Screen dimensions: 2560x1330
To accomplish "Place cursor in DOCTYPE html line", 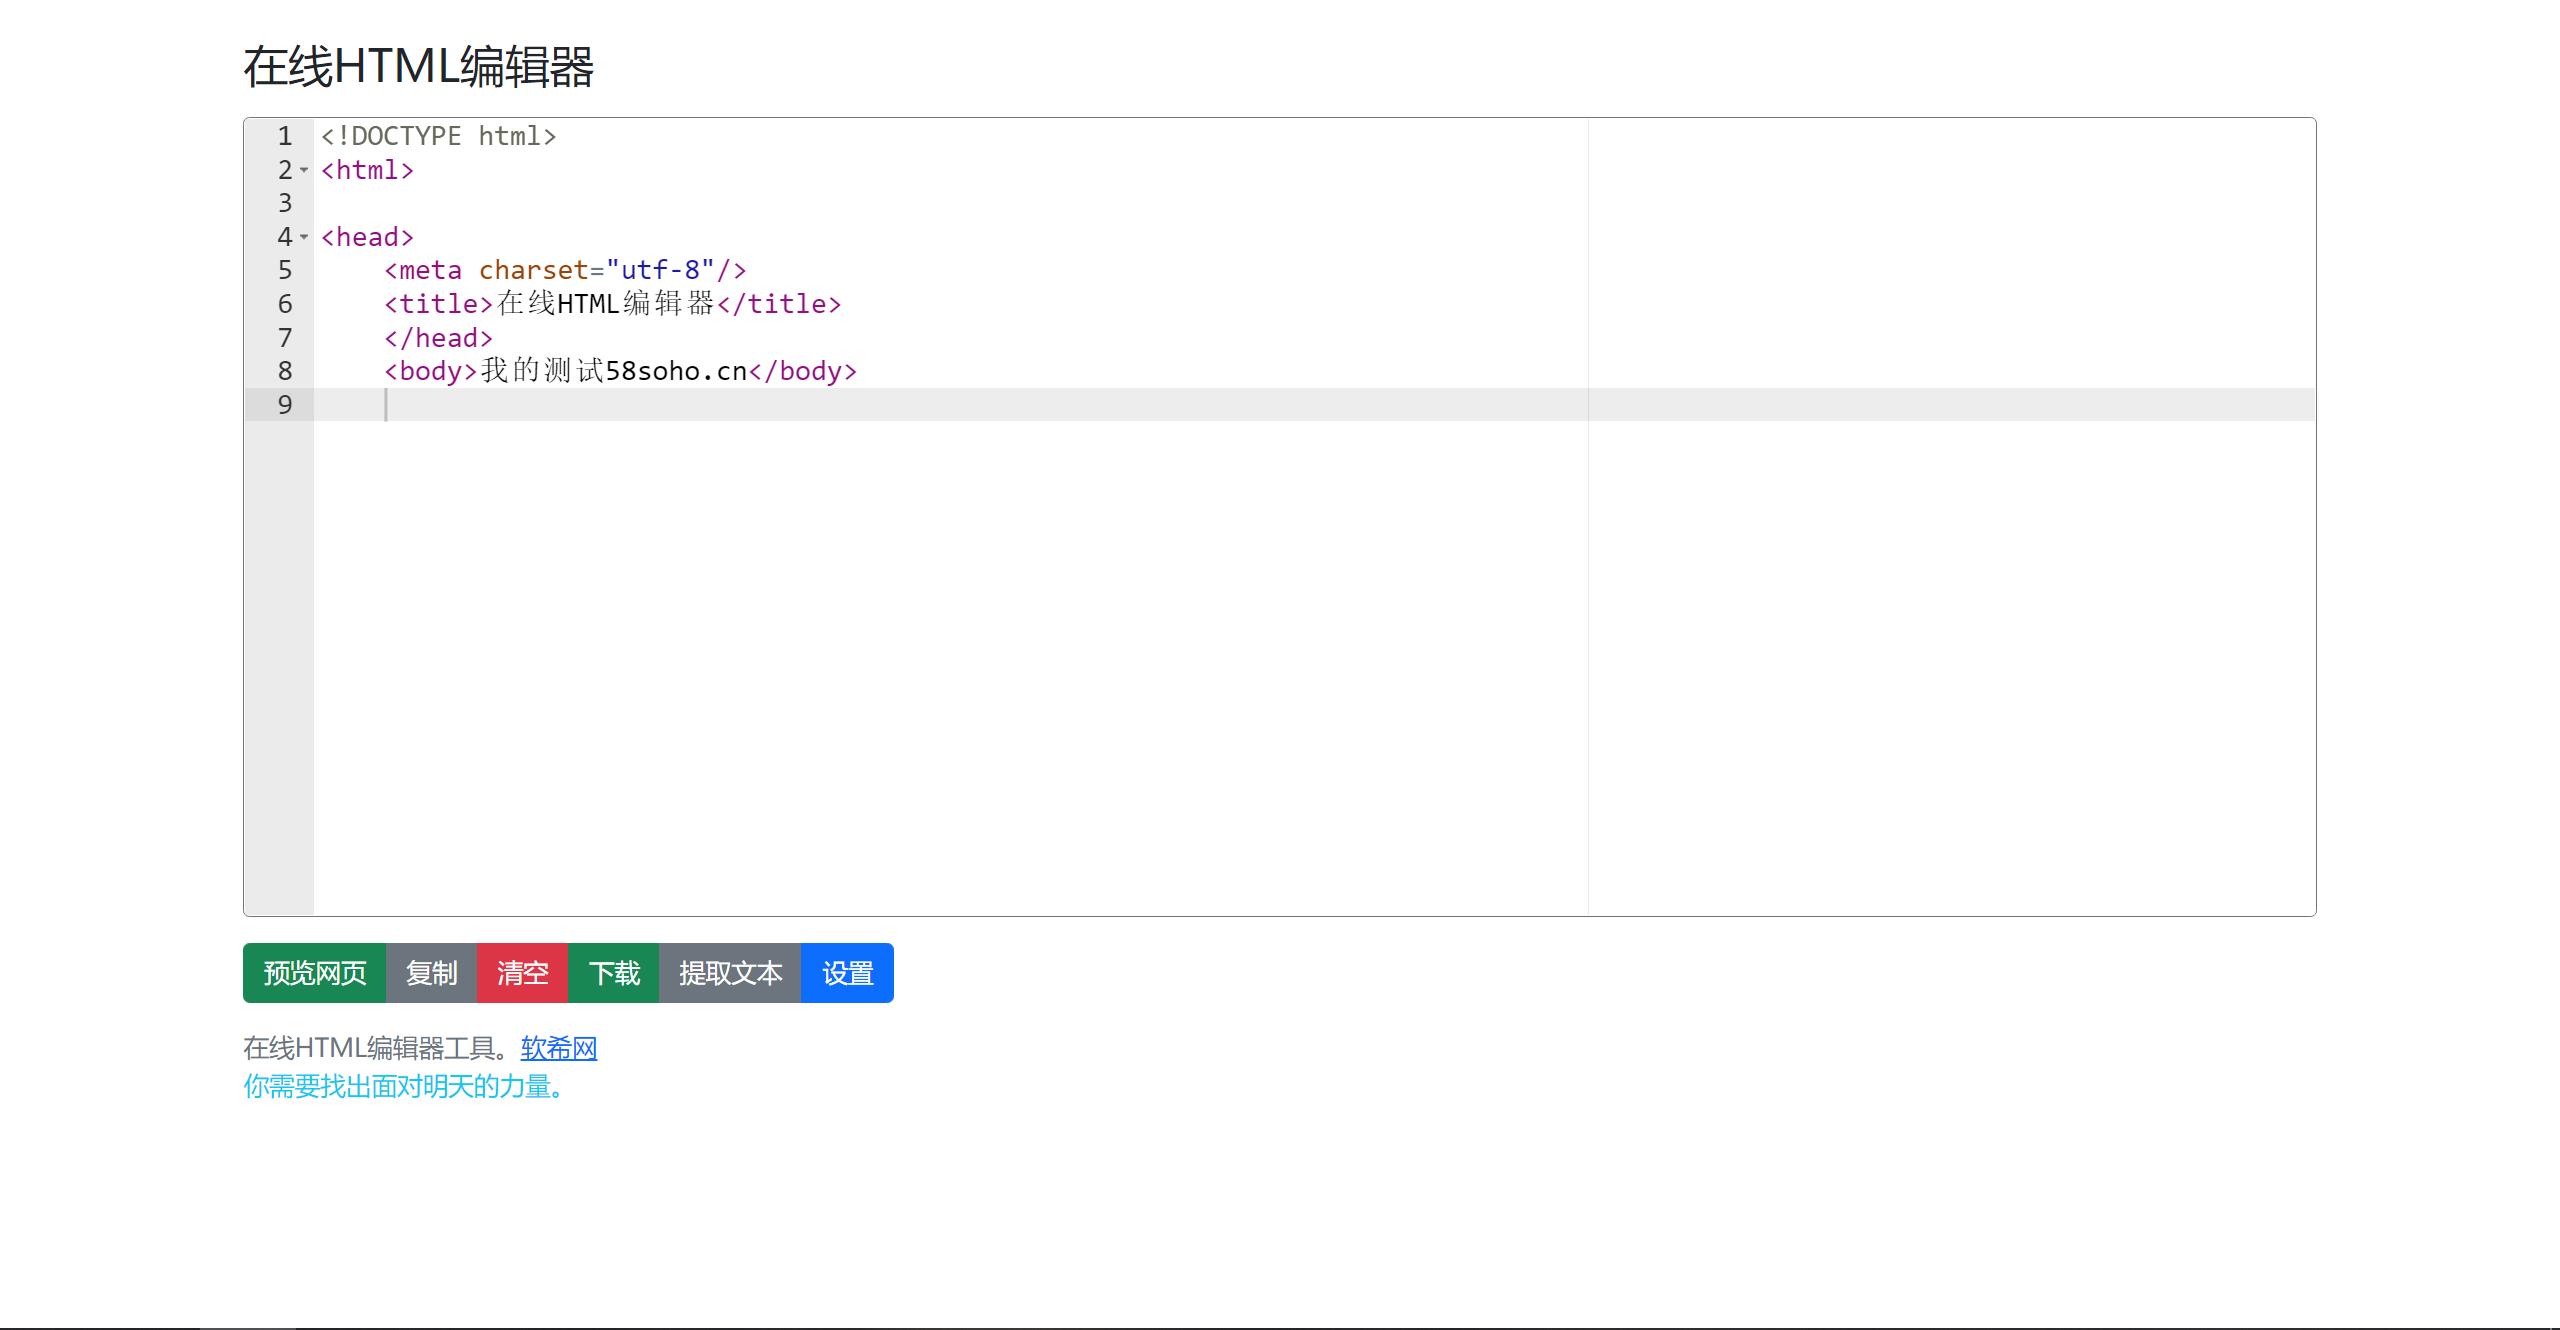I will tap(438, 136).
